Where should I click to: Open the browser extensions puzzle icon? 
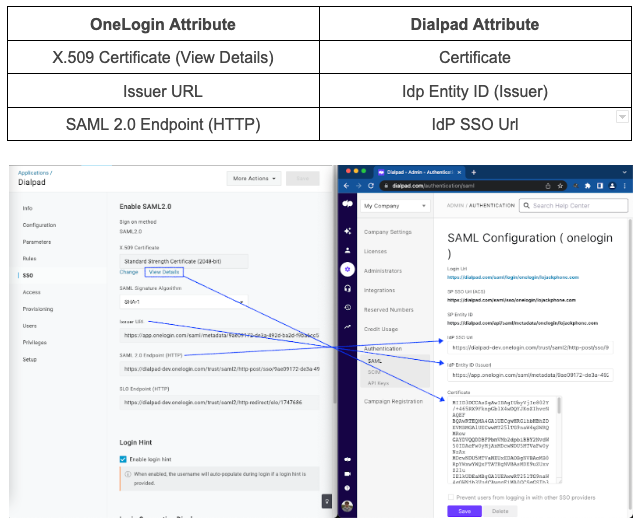point(588,186)
